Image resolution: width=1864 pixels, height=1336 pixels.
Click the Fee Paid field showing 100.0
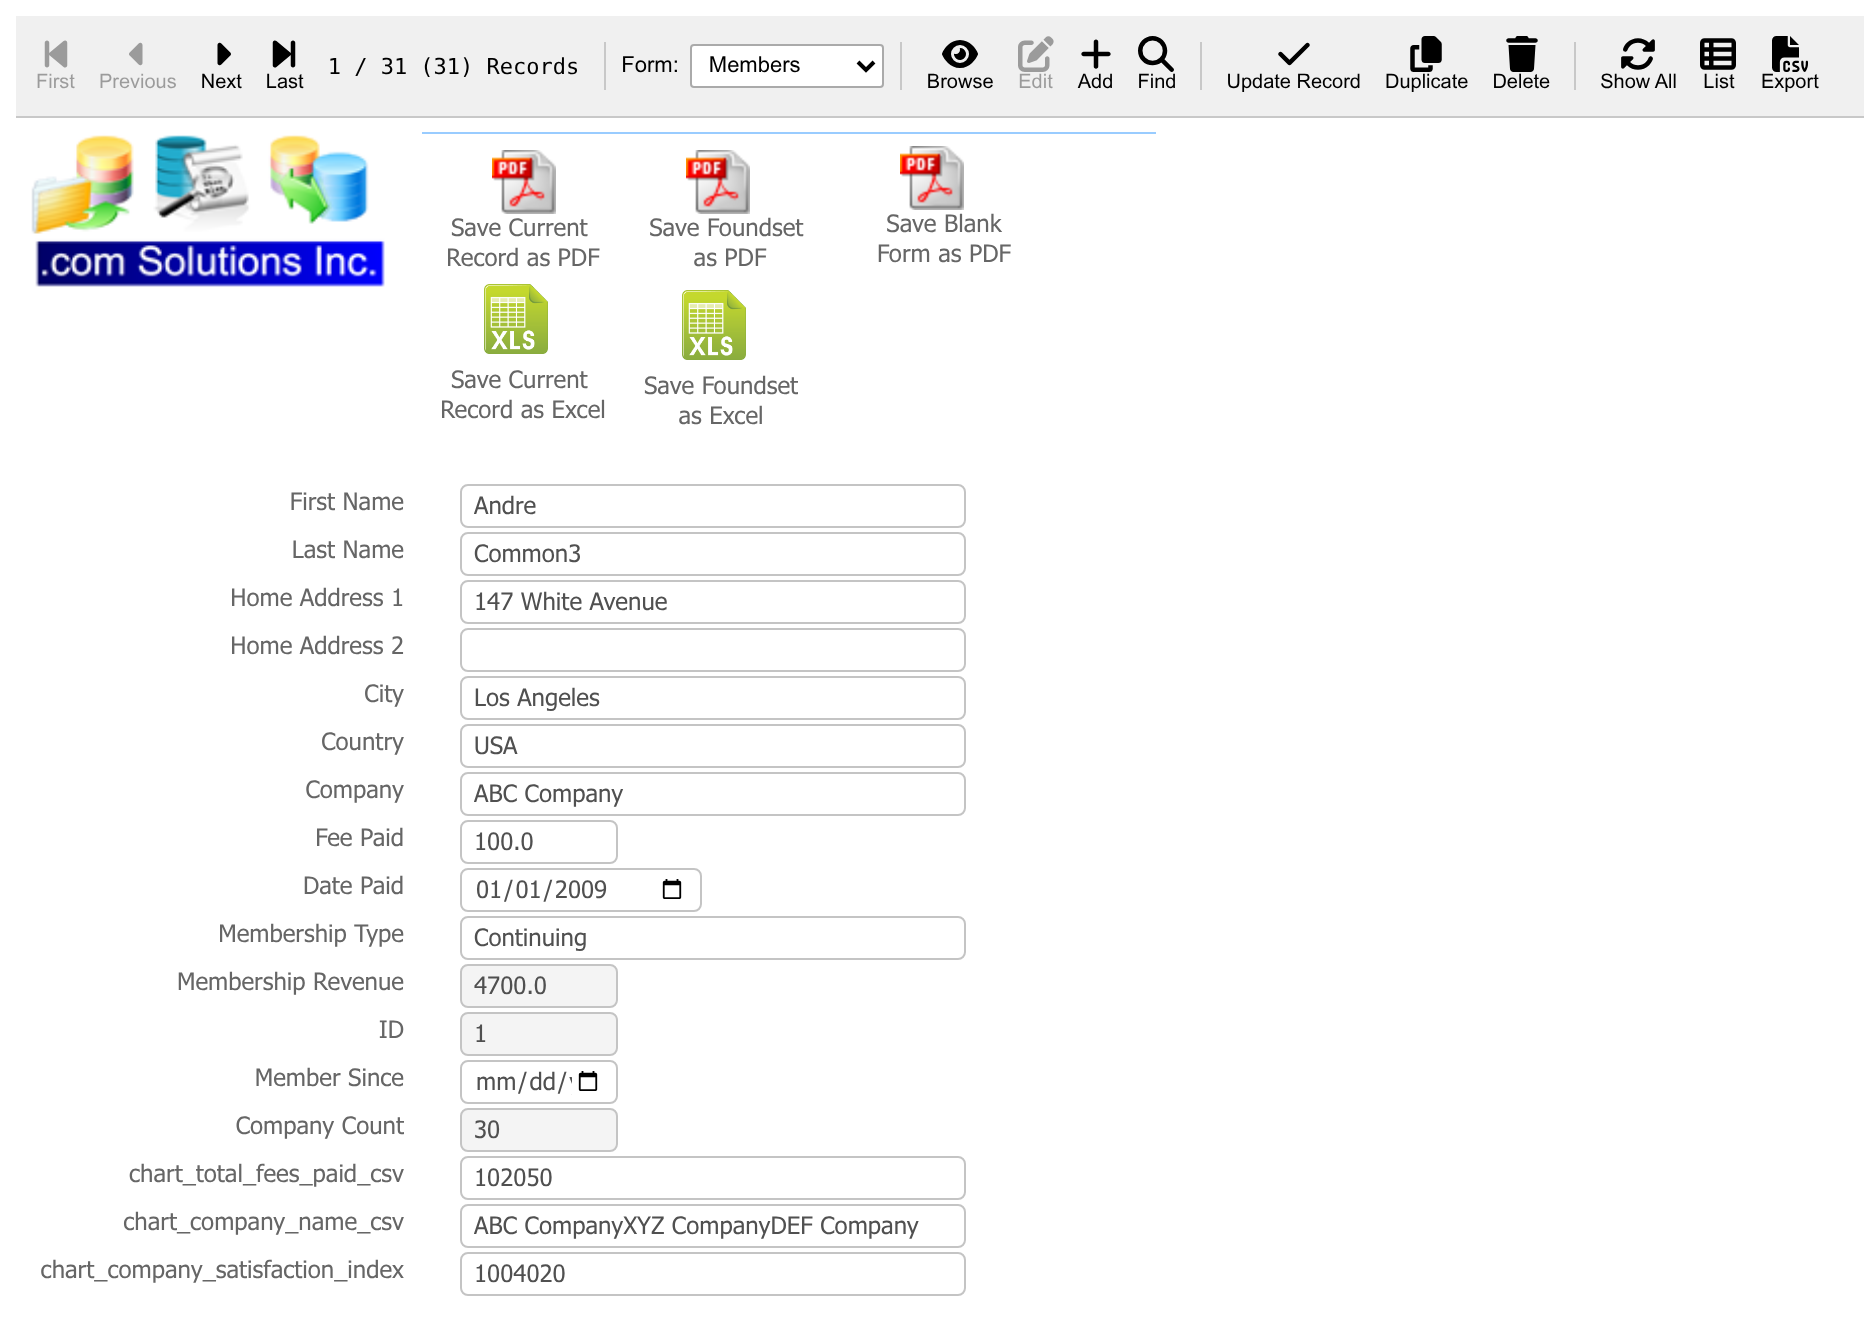(x=538, y=842)
